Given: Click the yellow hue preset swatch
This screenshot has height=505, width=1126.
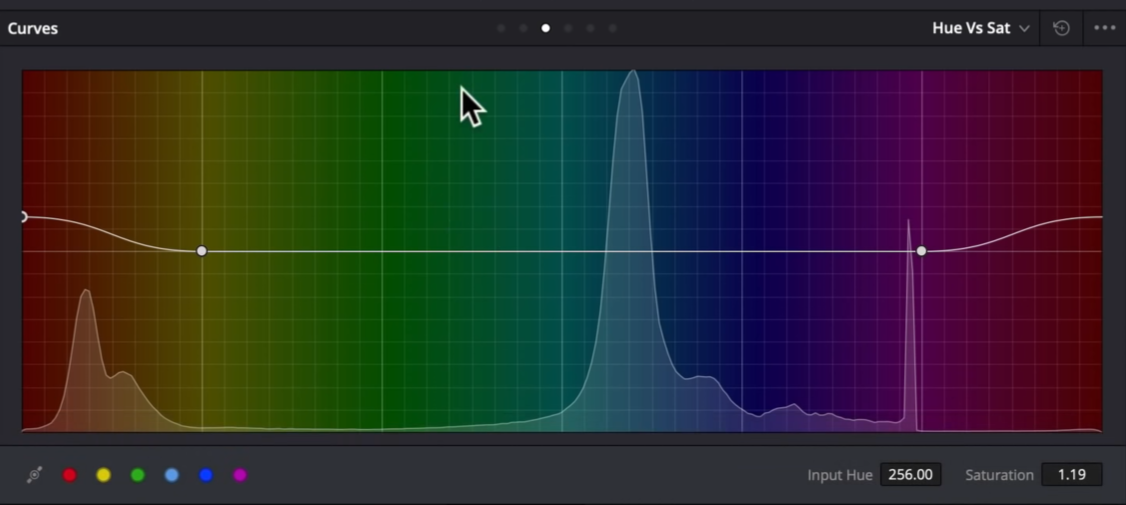Looking at the screenshot, I should [x=103, y=475].
